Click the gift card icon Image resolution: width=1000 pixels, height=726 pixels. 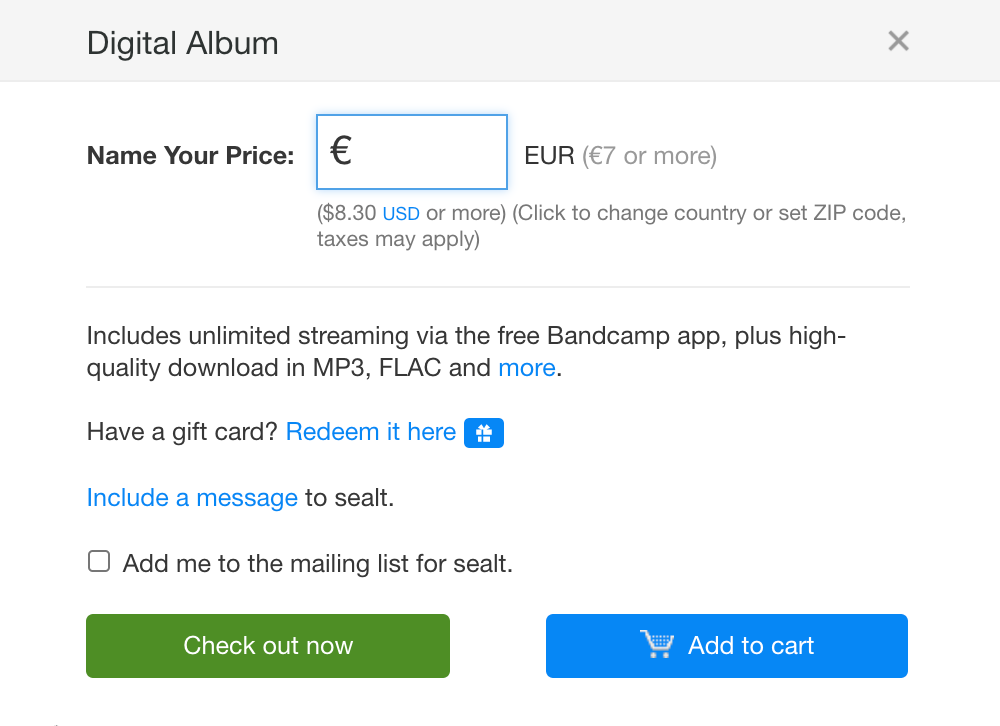[484, 433]
